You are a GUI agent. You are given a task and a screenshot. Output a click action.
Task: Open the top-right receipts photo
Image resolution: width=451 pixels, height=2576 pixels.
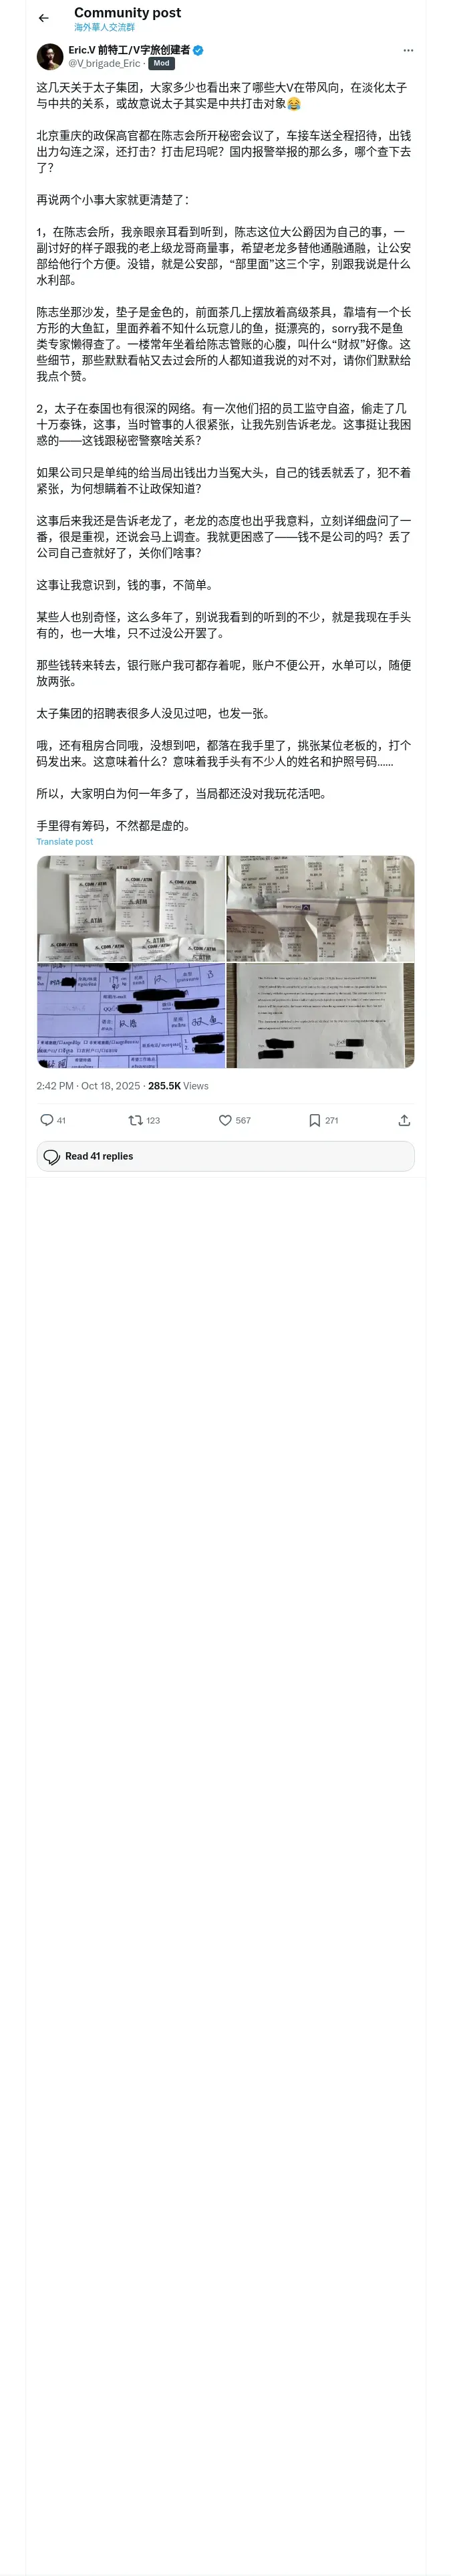pos(320,908)
